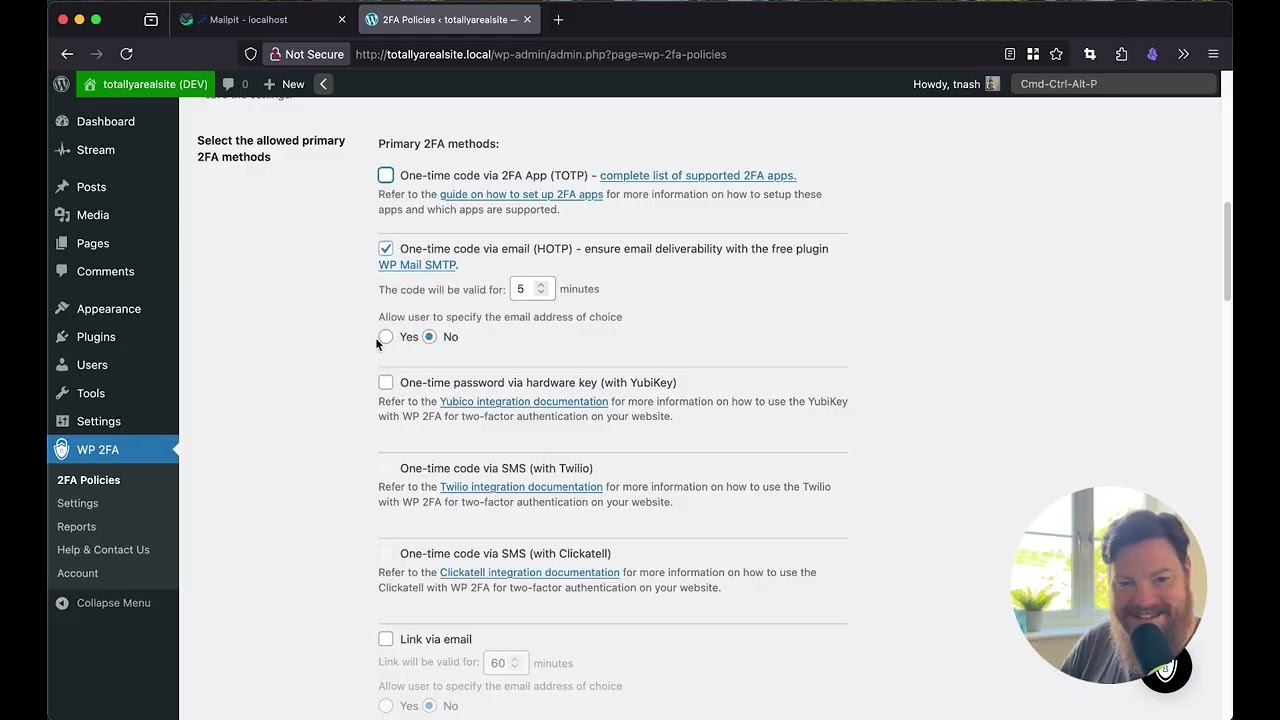Click the Users person icon
Image resolution: width=1280 pixels, height=720 pixels.
62,365
